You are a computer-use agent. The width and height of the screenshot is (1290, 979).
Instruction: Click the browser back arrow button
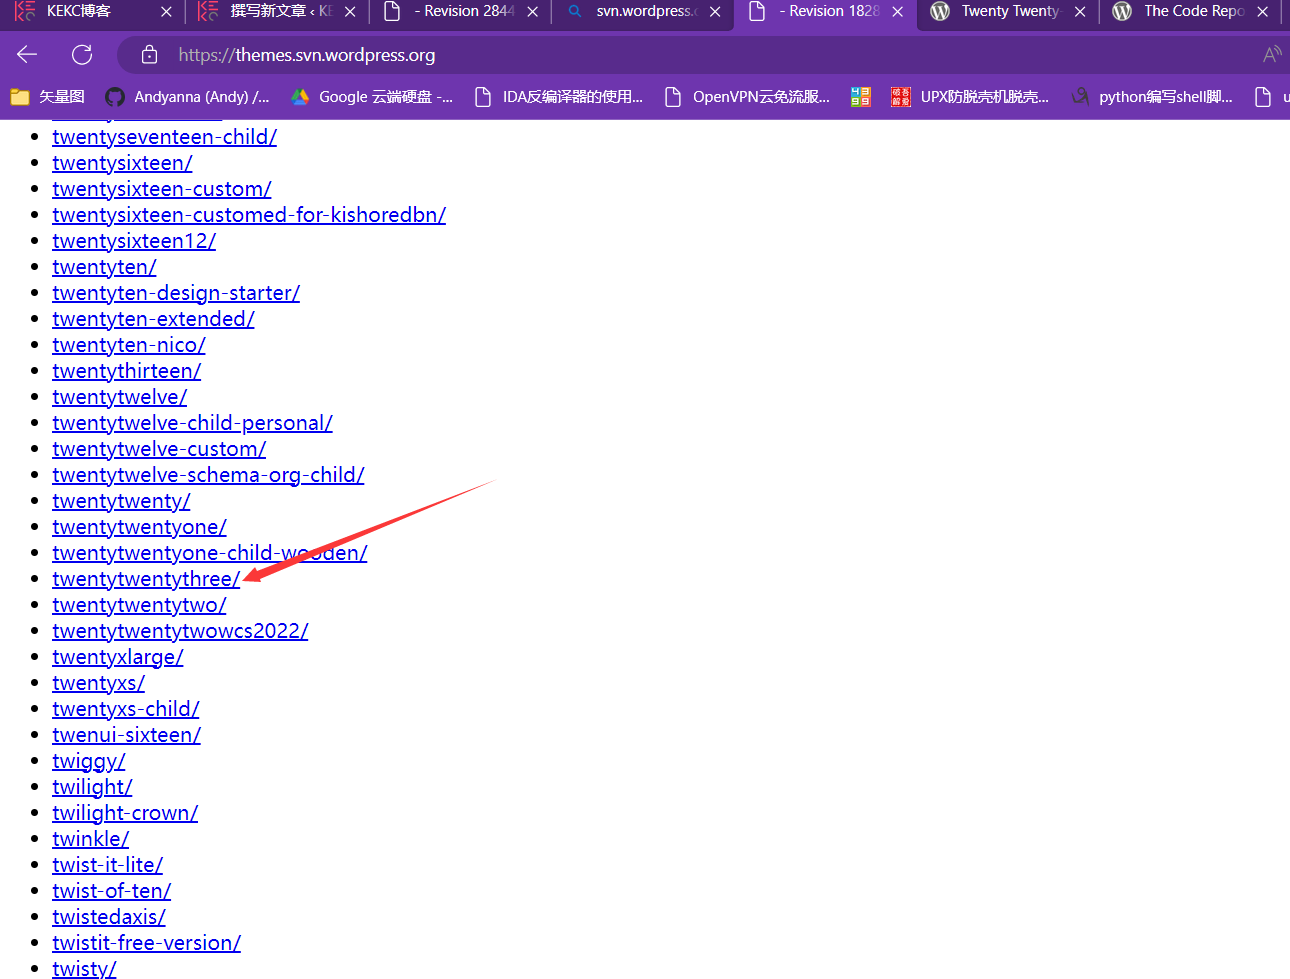coord(27,55)
